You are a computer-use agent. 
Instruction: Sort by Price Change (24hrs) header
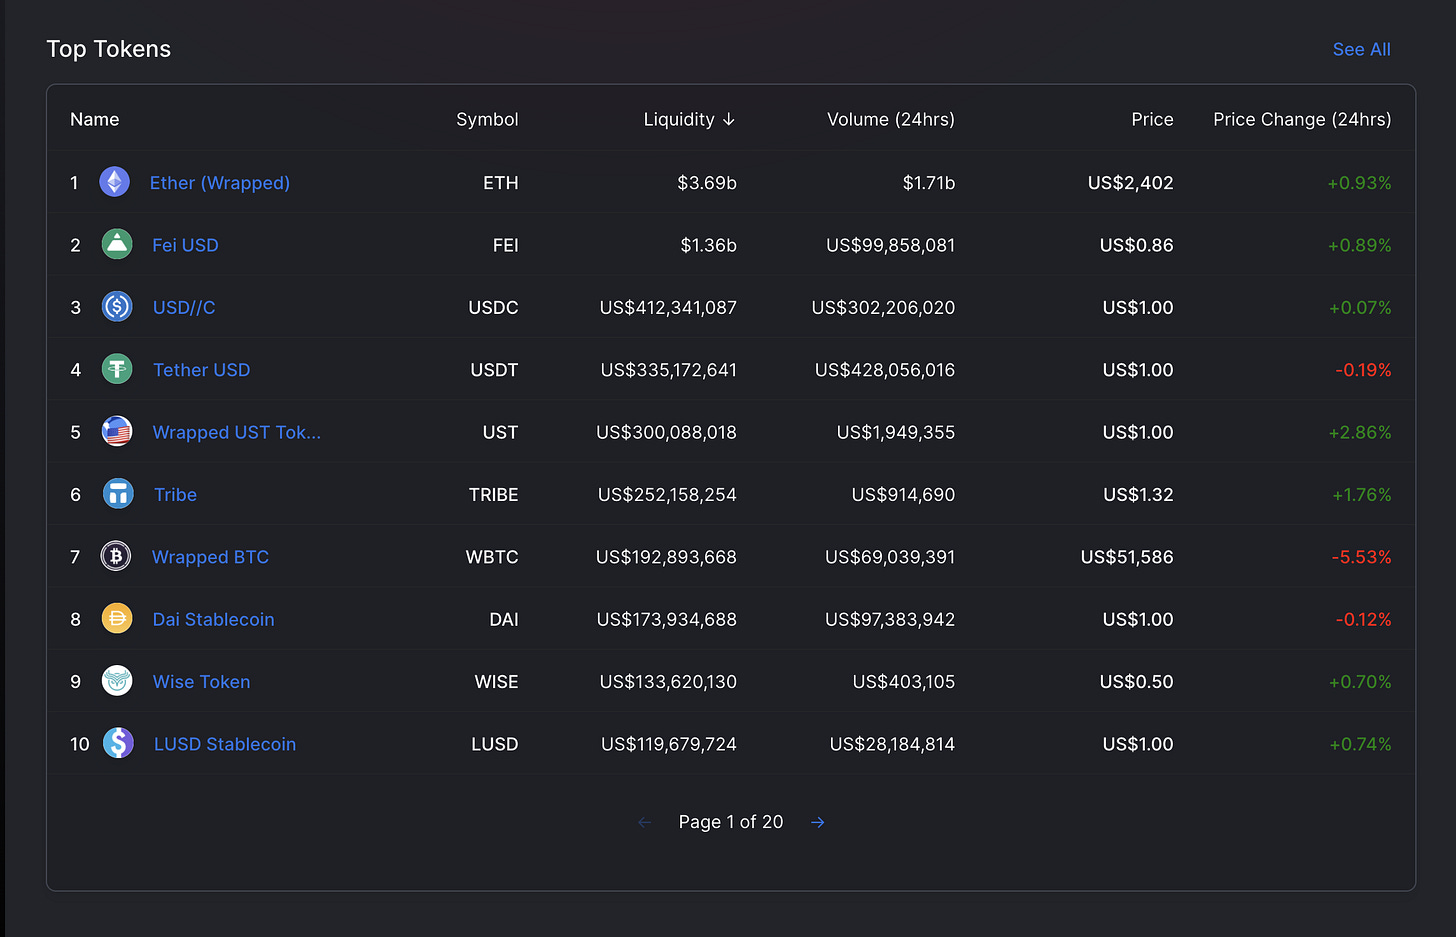click(x=1302, y=119)
